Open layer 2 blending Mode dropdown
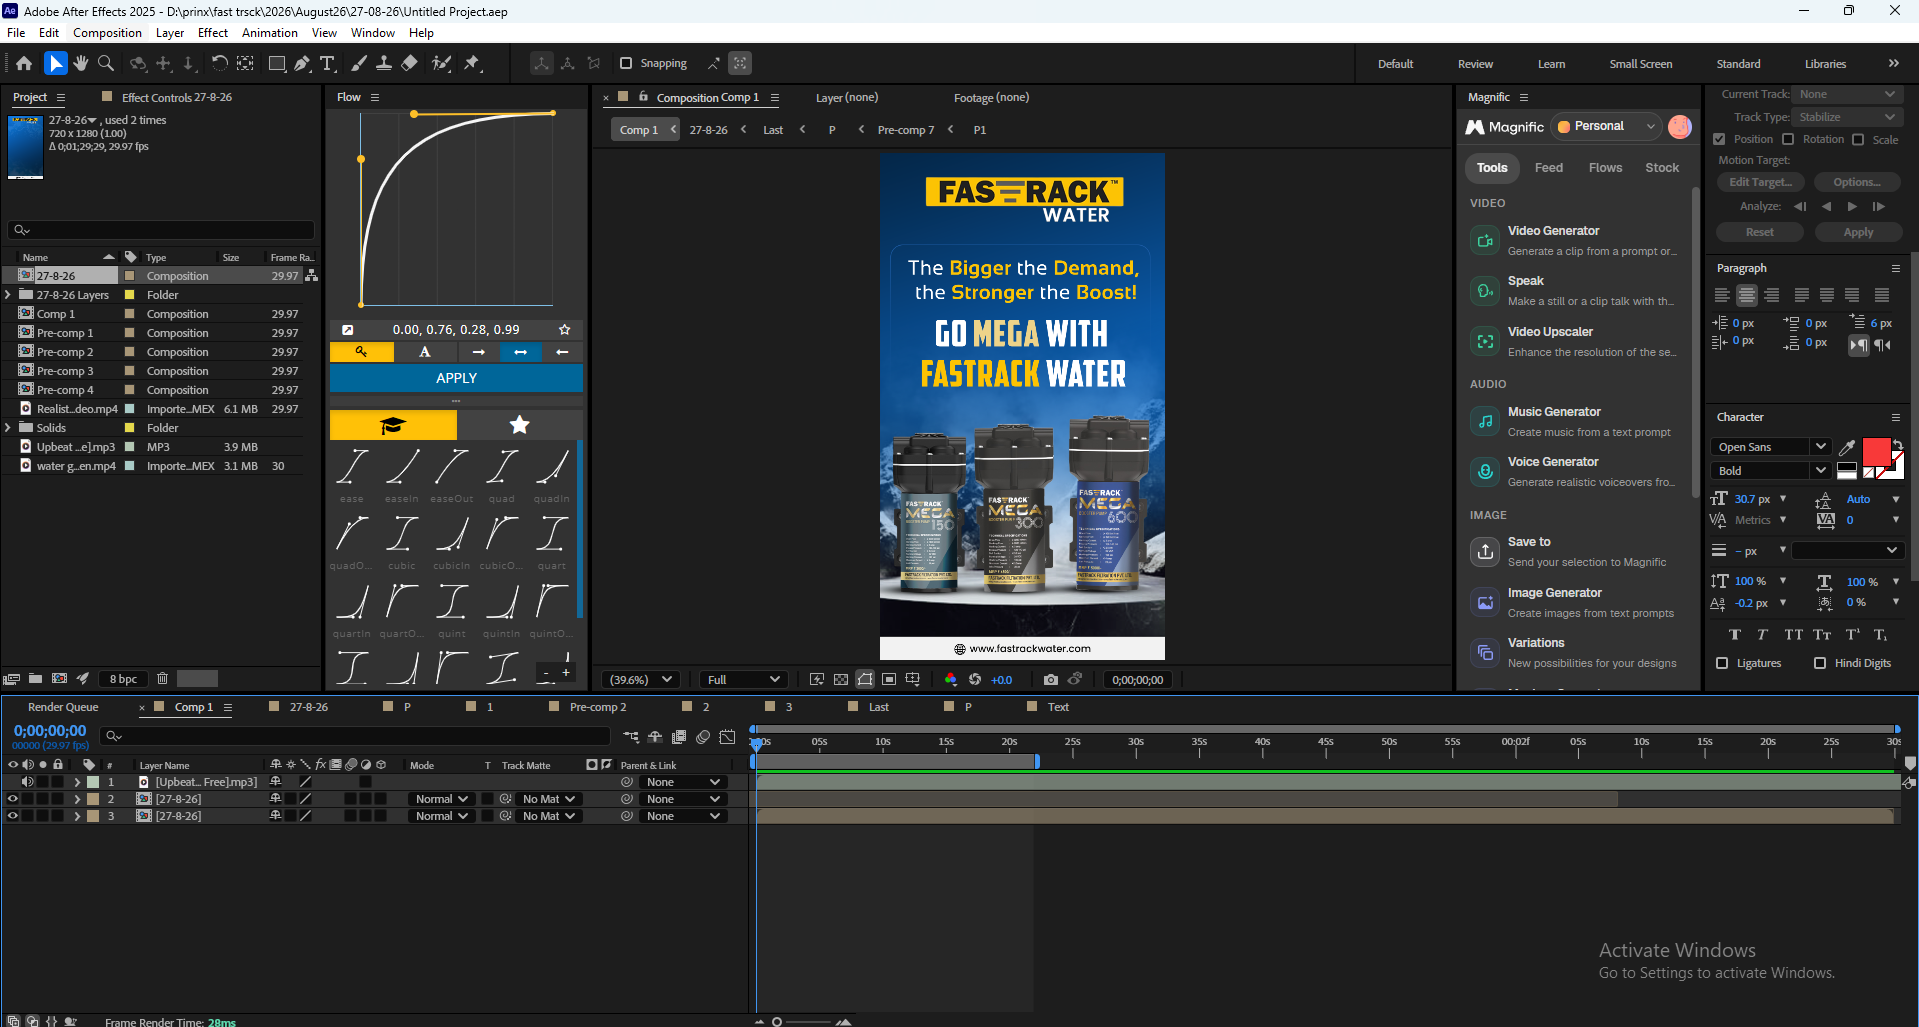This screenshot has height=1027, width=1919. pyautogui.click(x=441, y=799)
